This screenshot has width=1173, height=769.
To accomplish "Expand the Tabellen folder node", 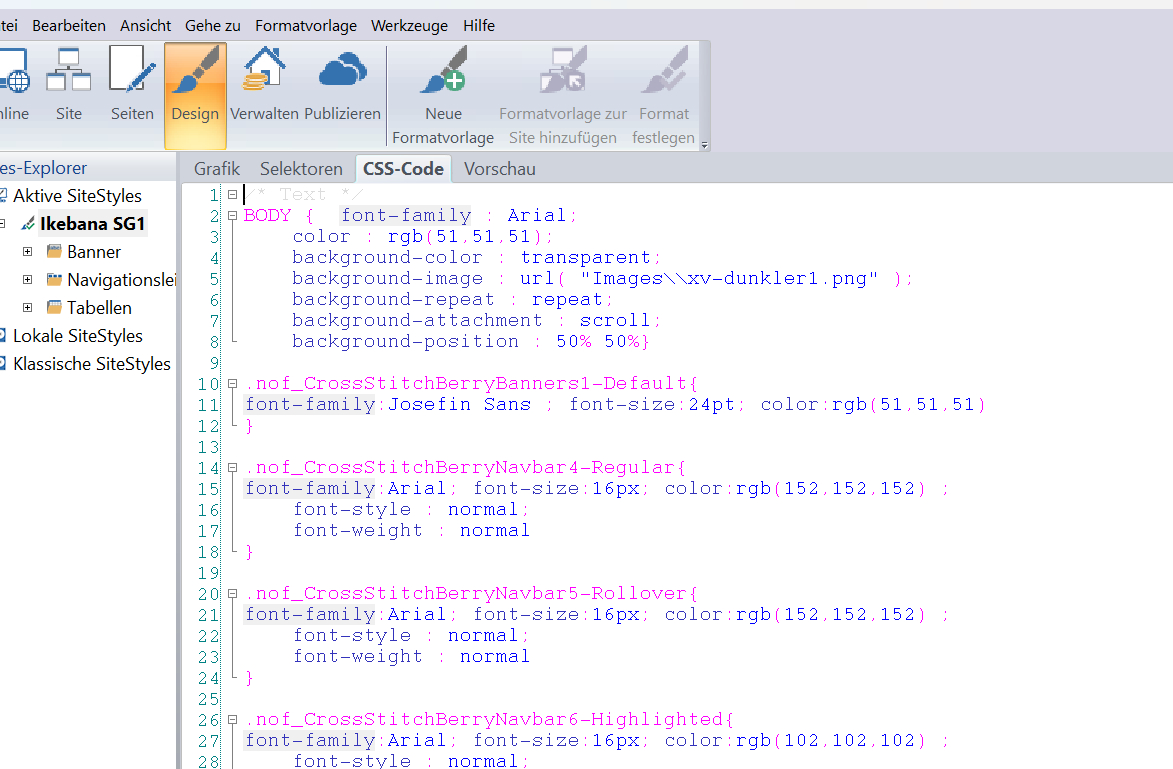I will click(27, 308).
